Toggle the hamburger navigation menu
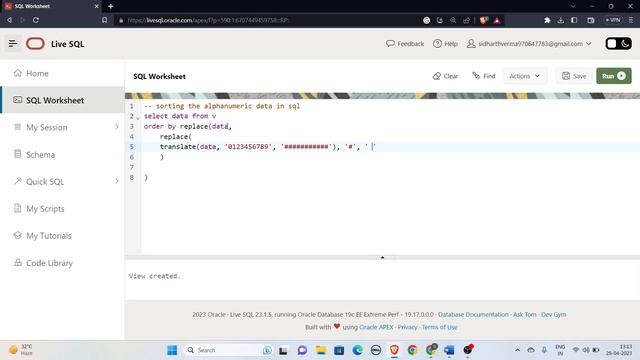The image size is (640, 360). point(13,43)
